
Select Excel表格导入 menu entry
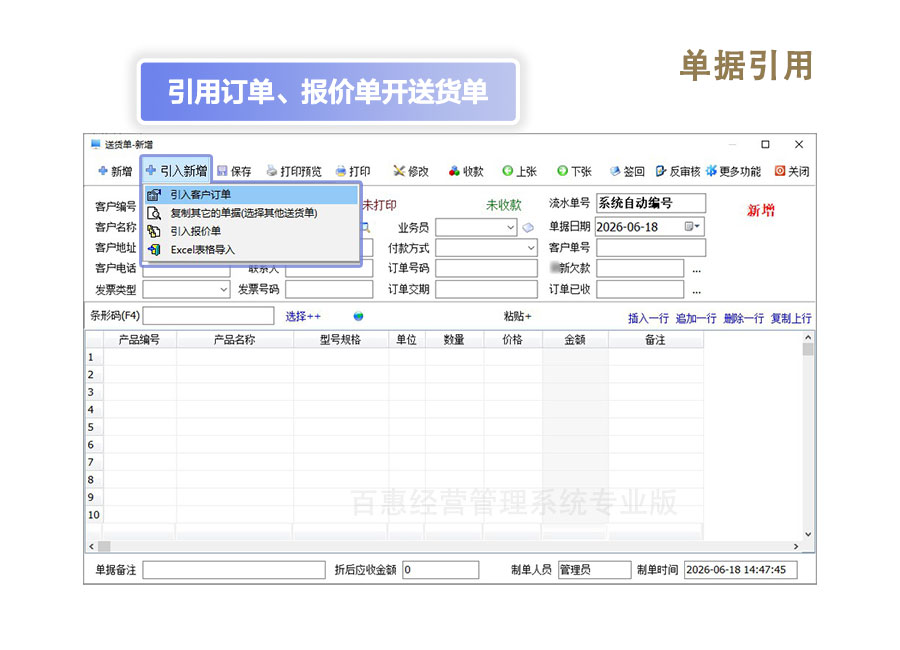[x=251, y=250]
